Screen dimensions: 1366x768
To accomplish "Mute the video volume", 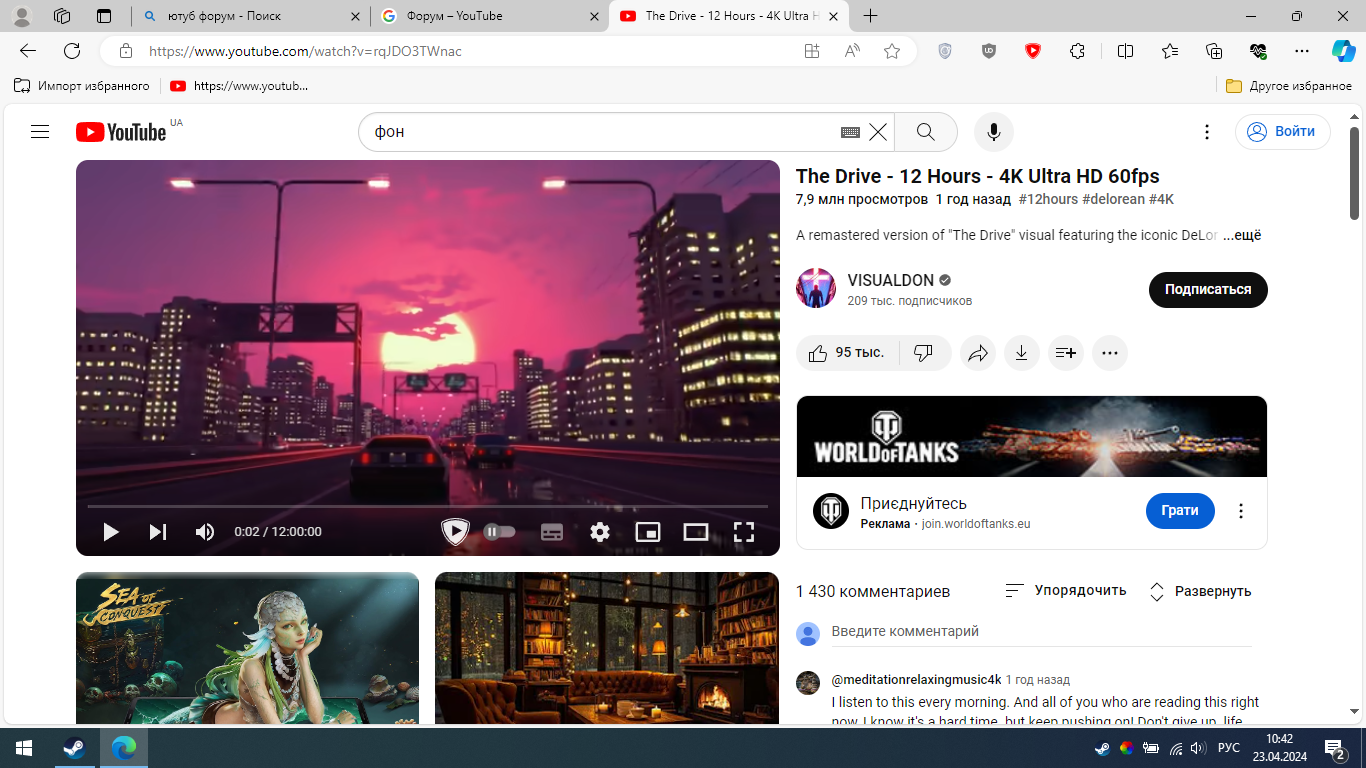I will 205,532.
